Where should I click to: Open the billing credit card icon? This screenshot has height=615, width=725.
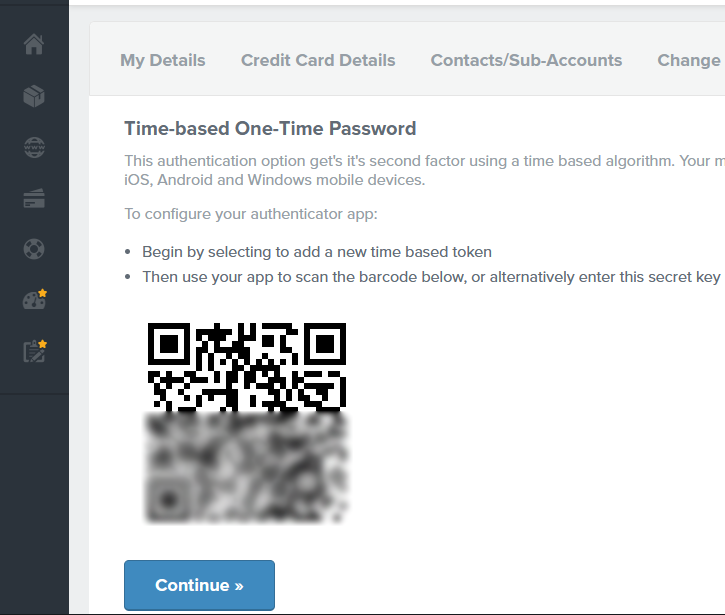(34, 199)
